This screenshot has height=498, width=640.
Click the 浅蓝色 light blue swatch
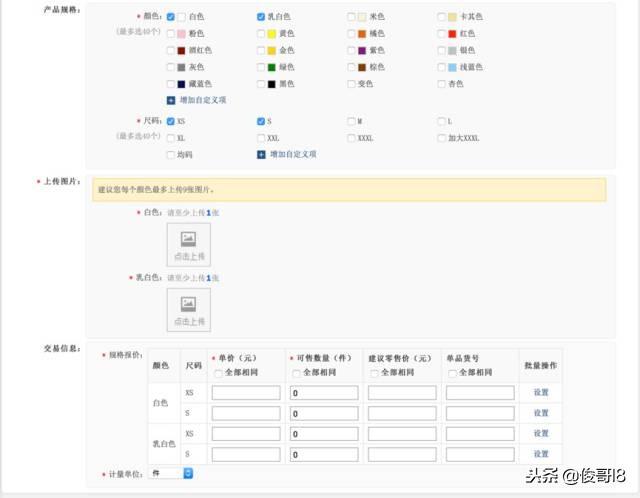pyautogui.click(x=452, y=67)
